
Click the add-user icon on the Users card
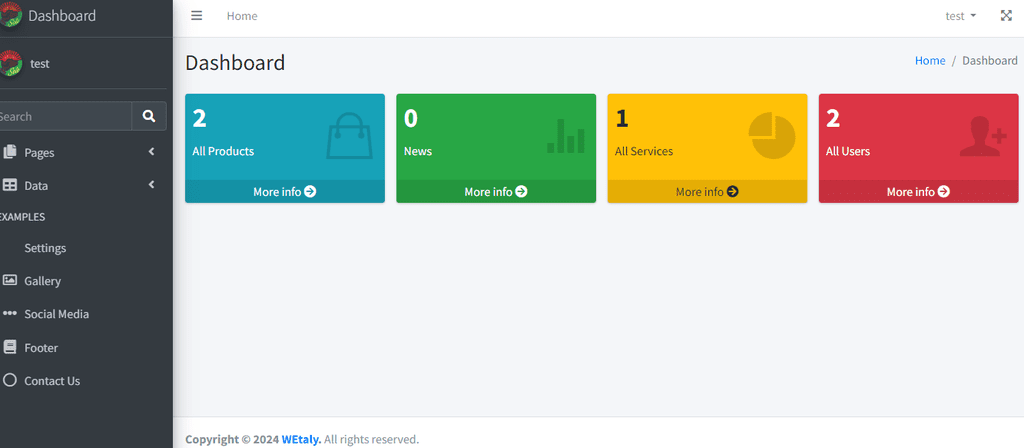click(983, 136)
